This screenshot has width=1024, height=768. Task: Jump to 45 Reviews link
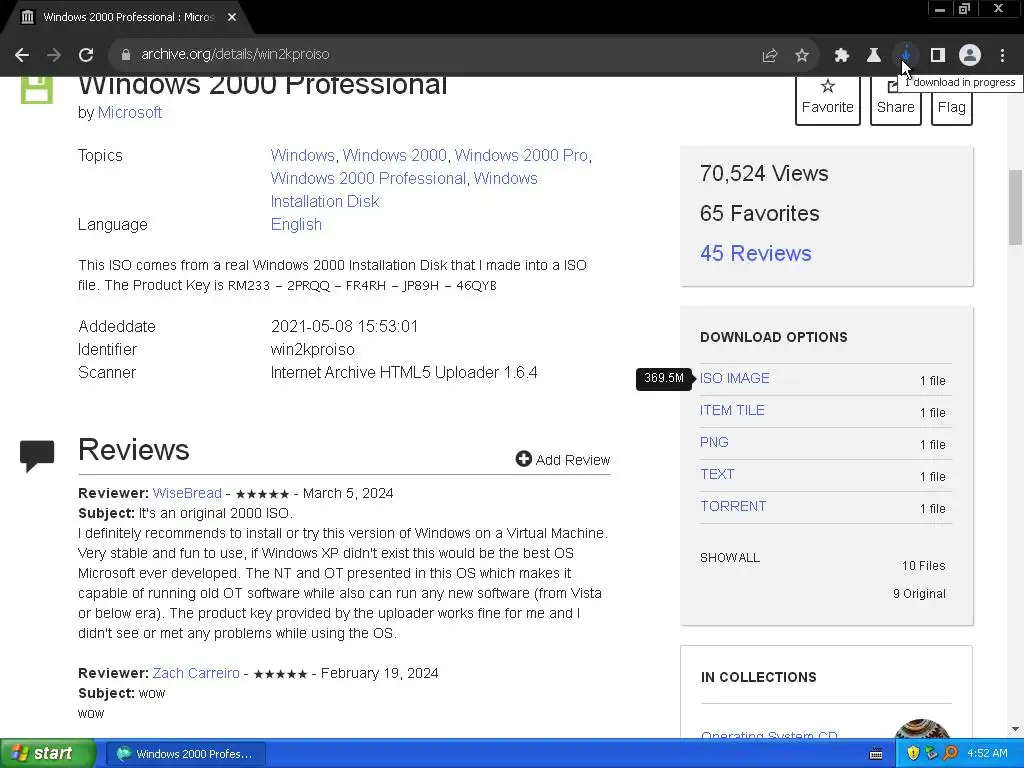(x=756, y=253)
